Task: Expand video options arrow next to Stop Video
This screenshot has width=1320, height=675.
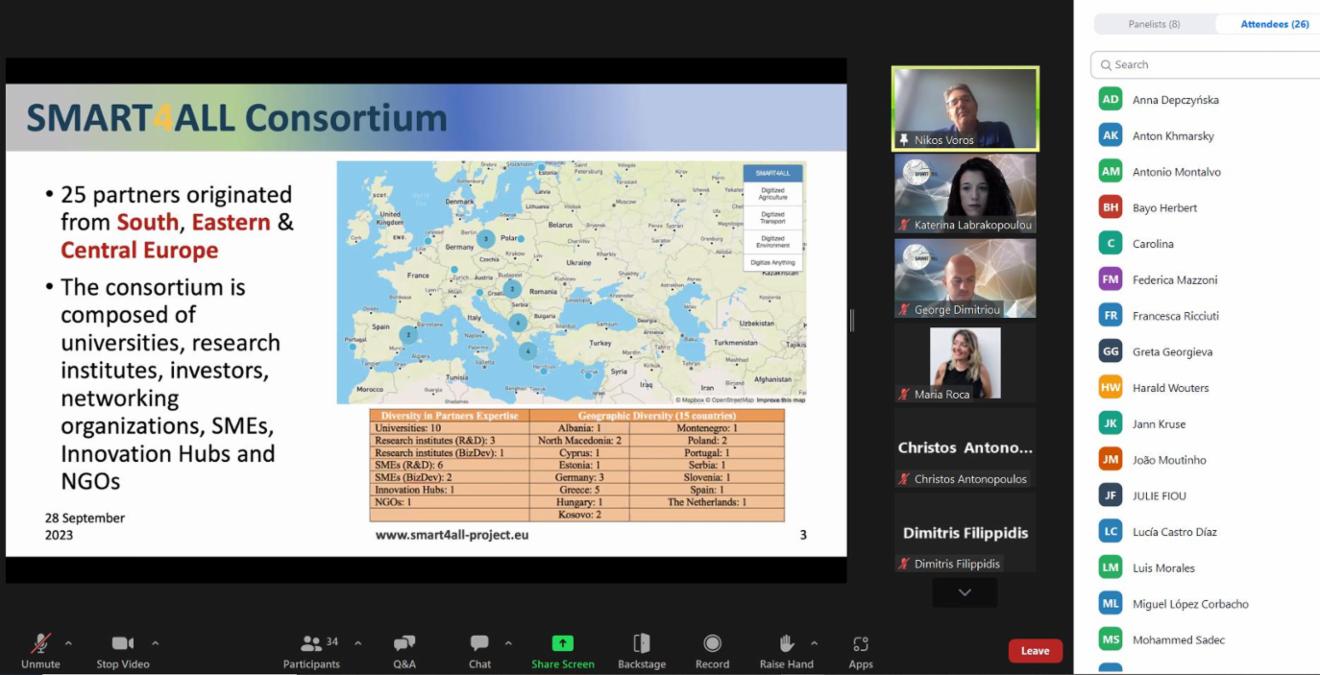Action: click(x=155, y=643)
